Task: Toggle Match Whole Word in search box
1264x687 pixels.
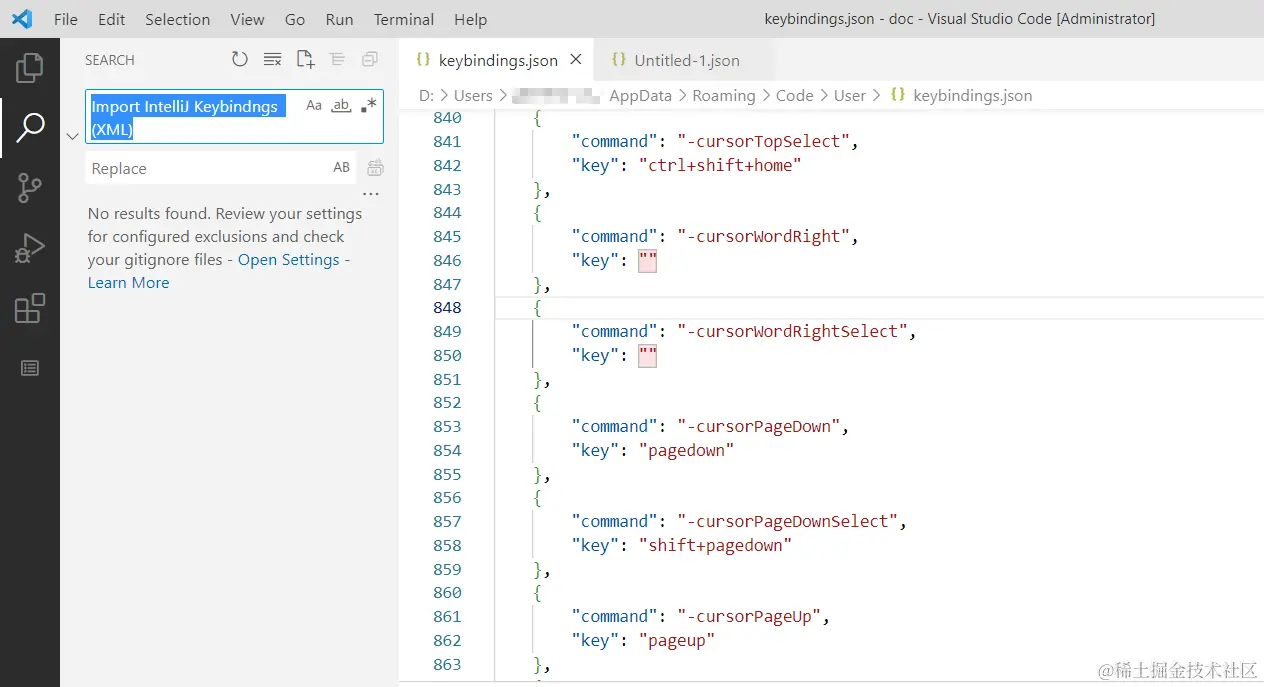Action: tap(341, 105)
